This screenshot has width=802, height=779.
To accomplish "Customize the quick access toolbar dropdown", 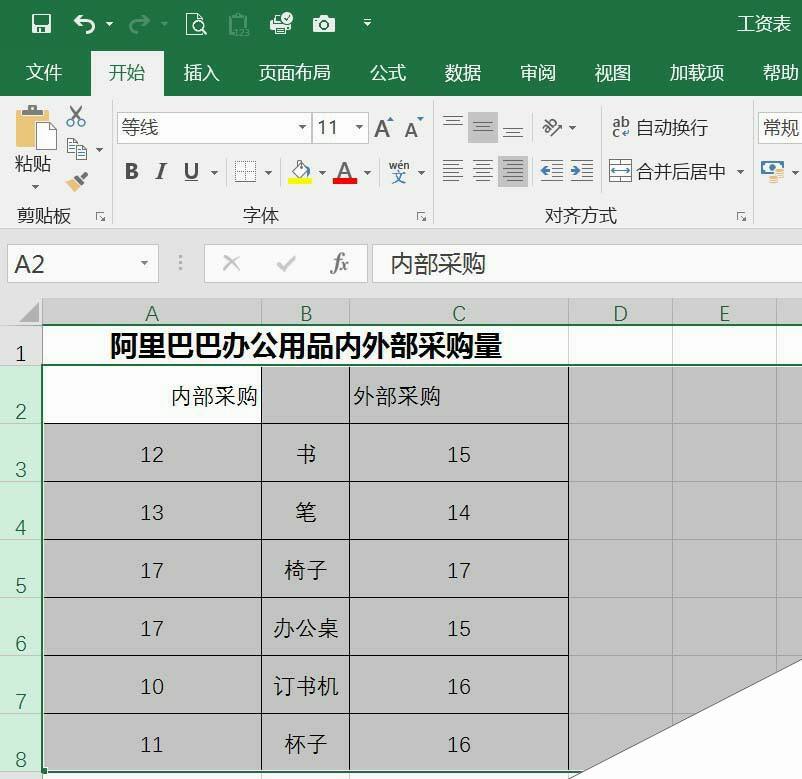I will [367, 24].
